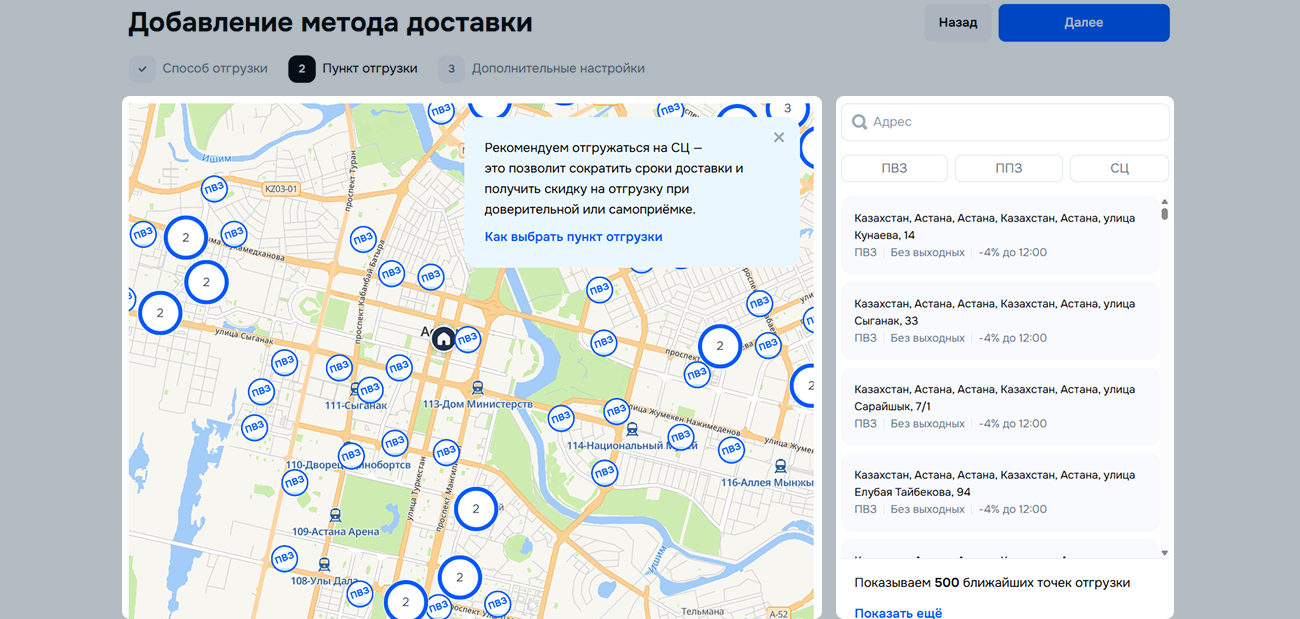The width and height of the screenshot is (1300, 619).
Task: Click the Далее button
Action: (1083, 23)
